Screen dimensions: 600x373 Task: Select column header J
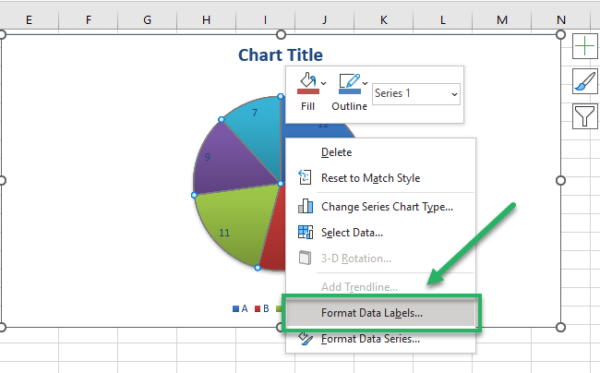(324, 20)
